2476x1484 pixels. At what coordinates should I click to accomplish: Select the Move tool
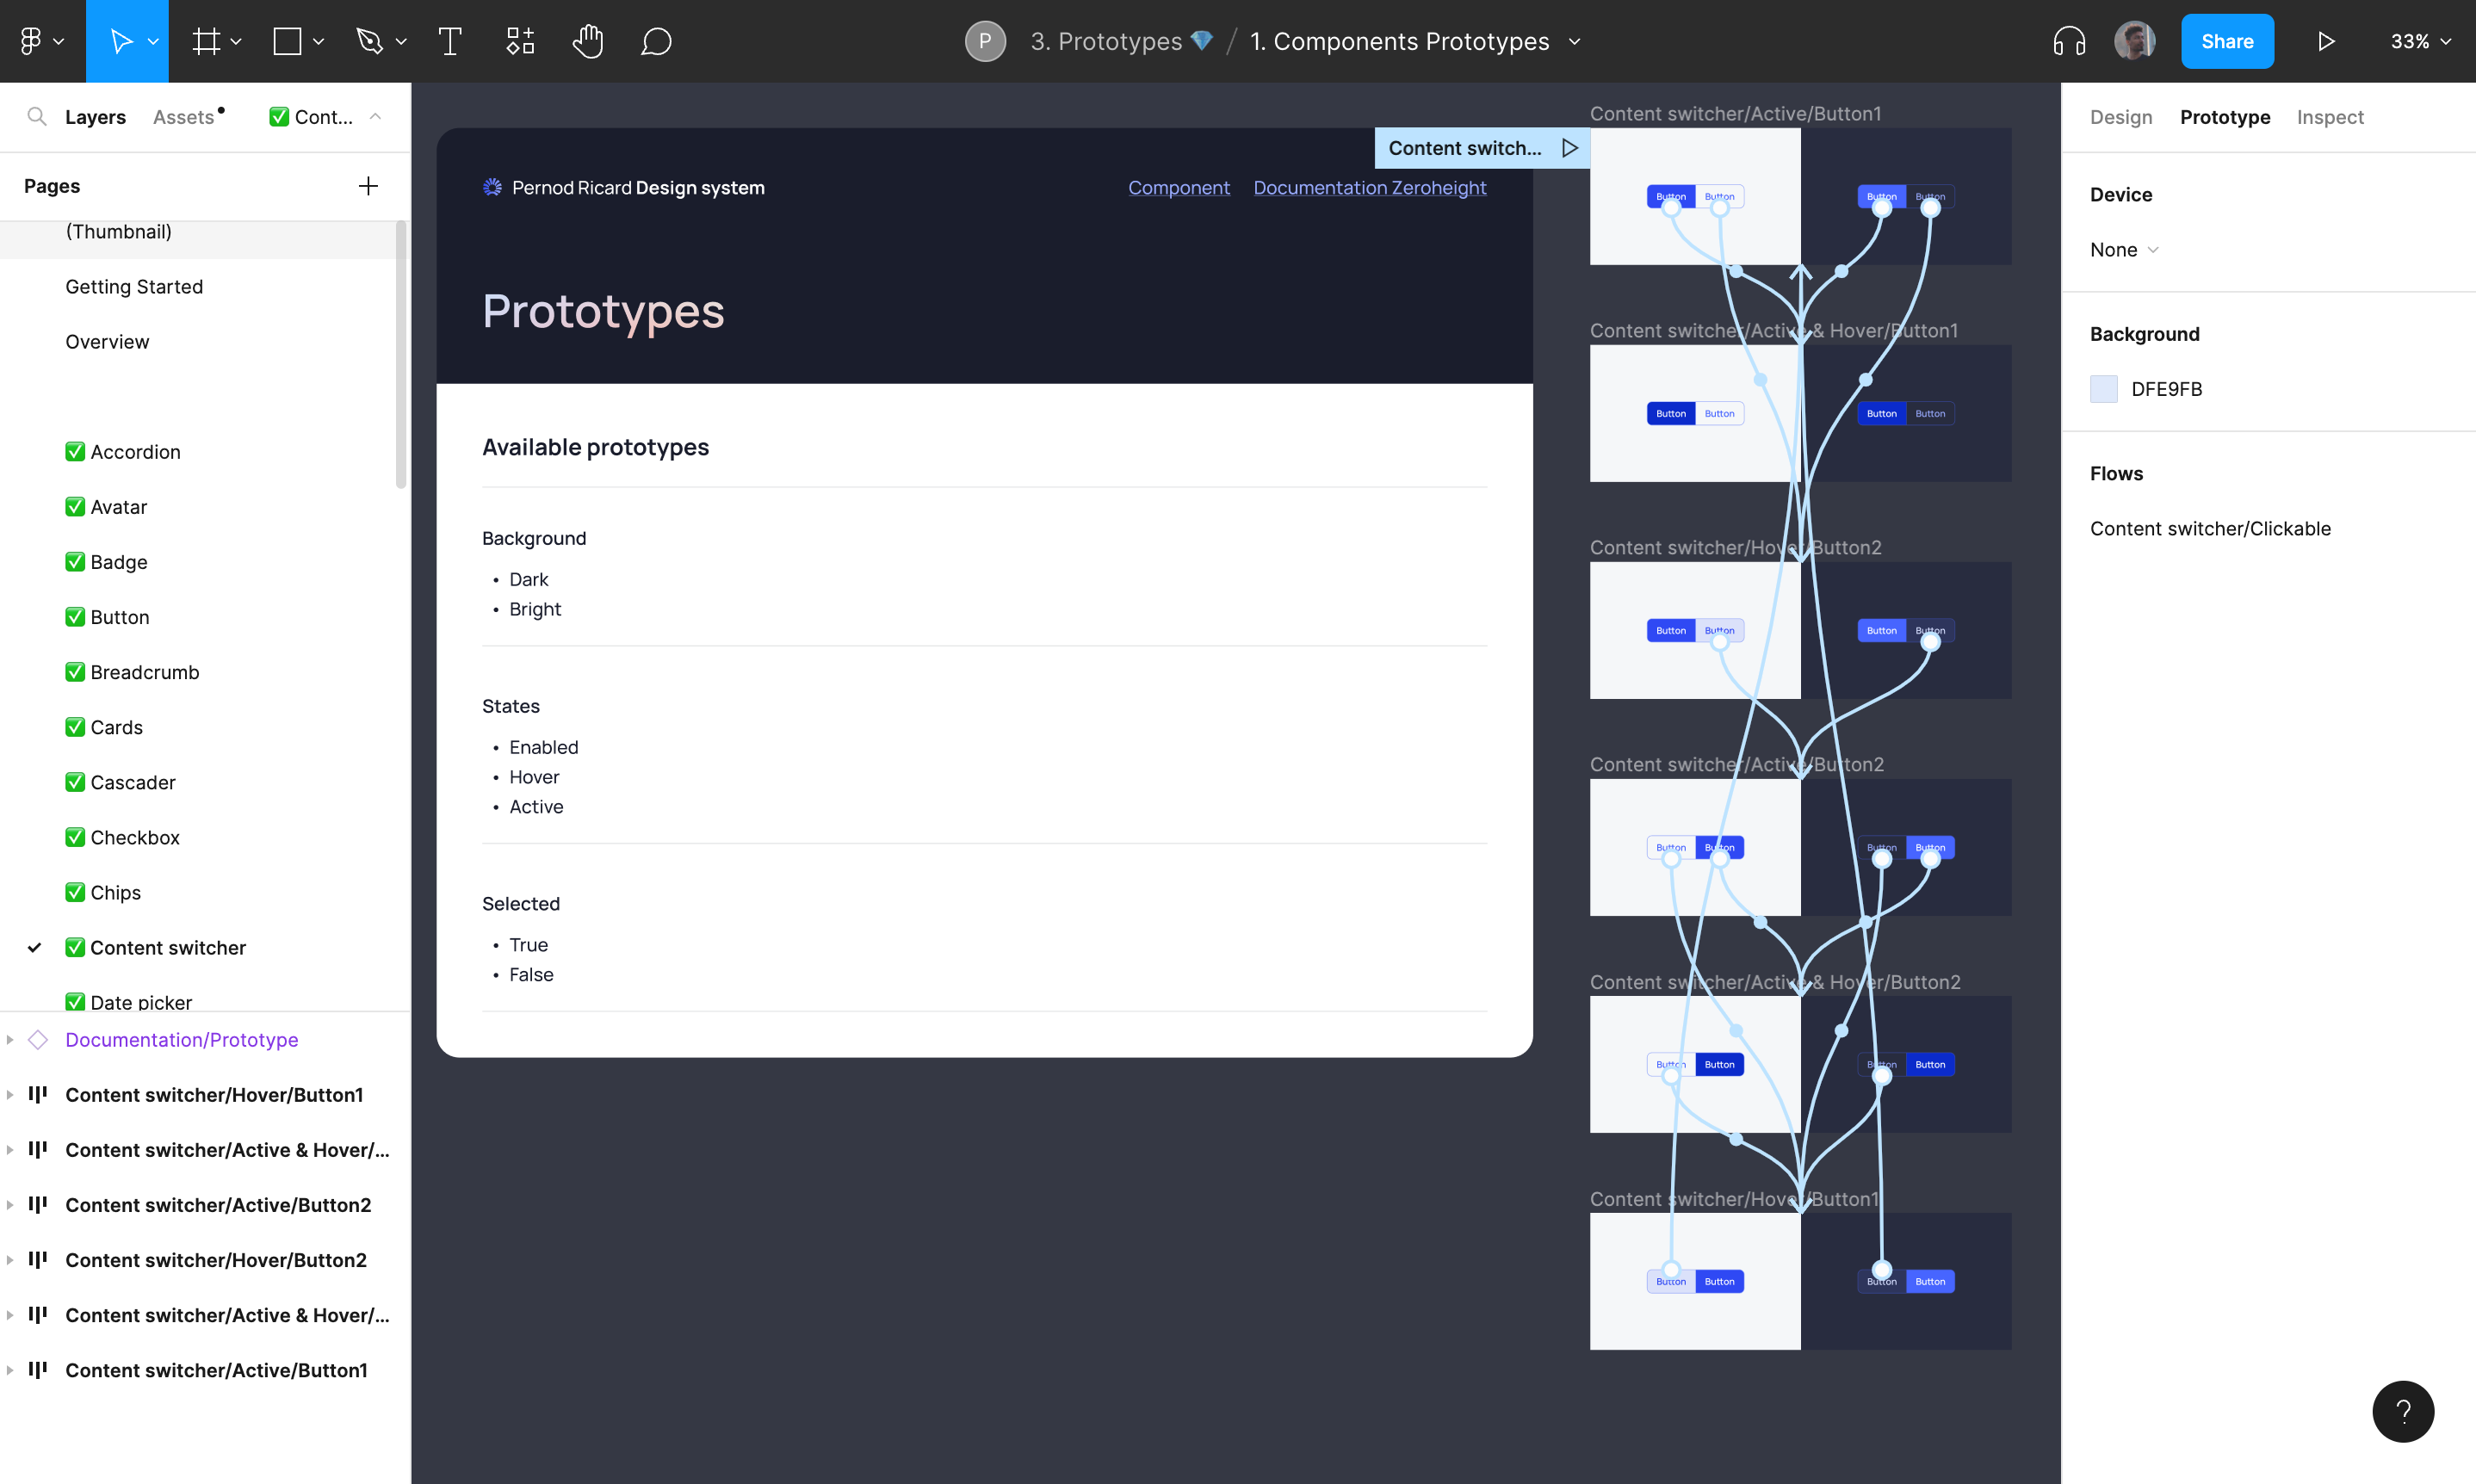pyautogui.click(x=120, y=41)
